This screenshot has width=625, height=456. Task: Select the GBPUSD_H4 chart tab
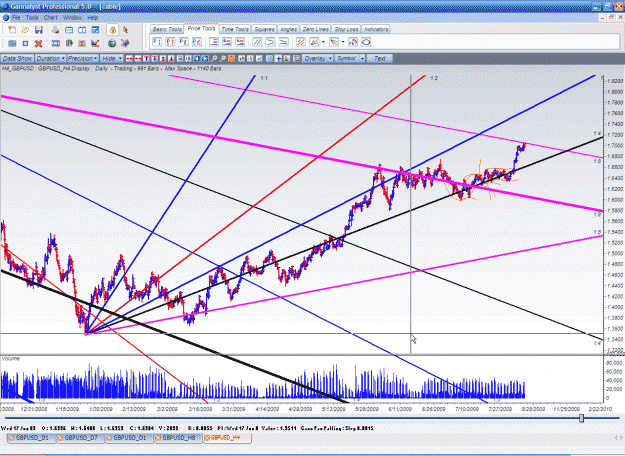click(227, 438)
